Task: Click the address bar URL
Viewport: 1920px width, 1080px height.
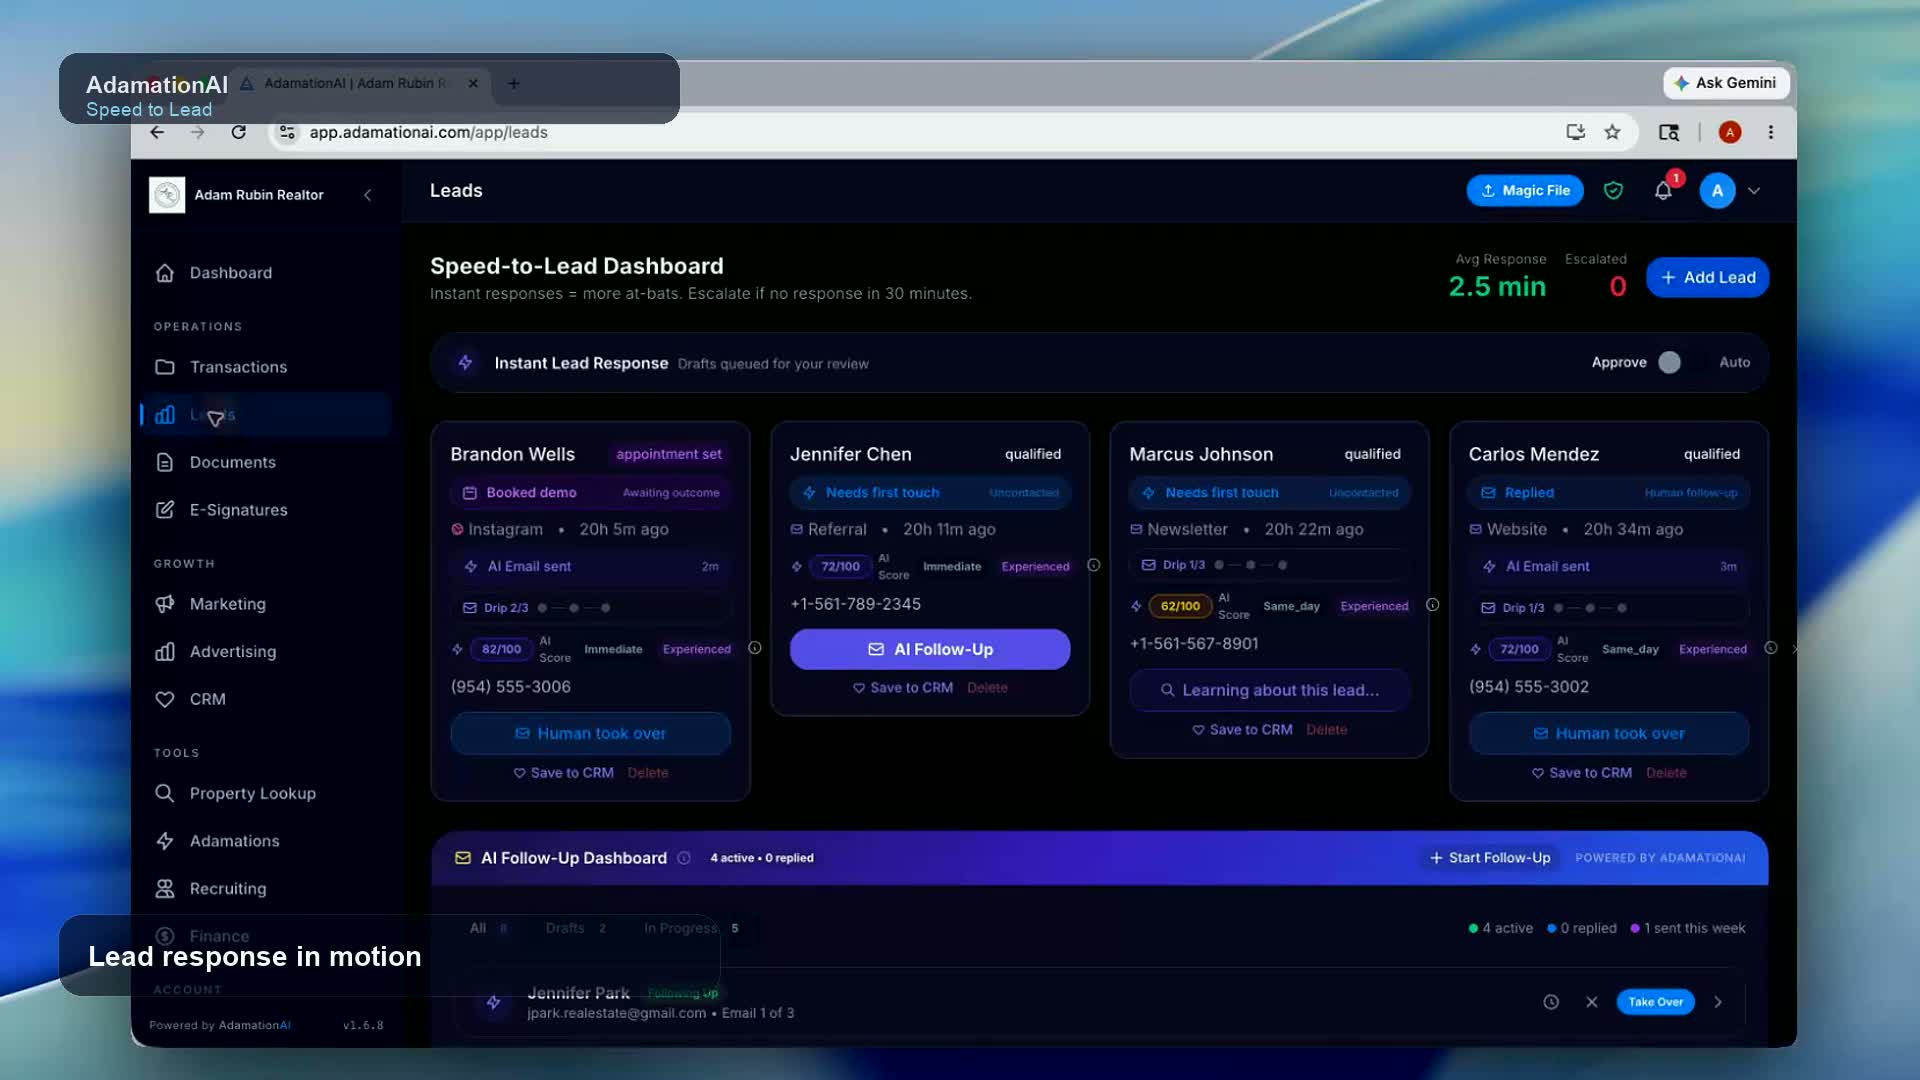Action: click(428, 132)
